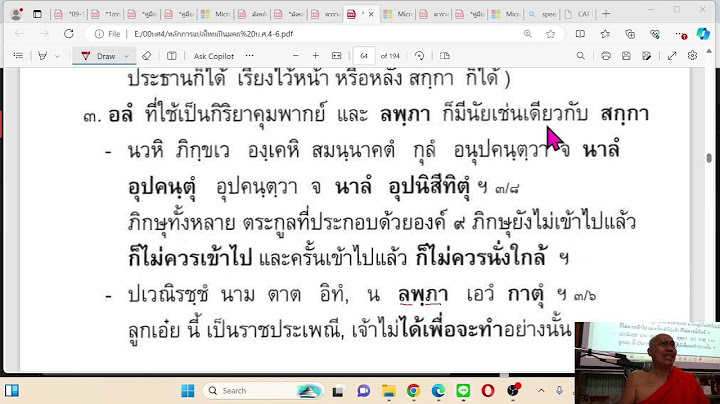View site information for the File URL
This screenshot has height=404, width=720.
pos(107,34)
